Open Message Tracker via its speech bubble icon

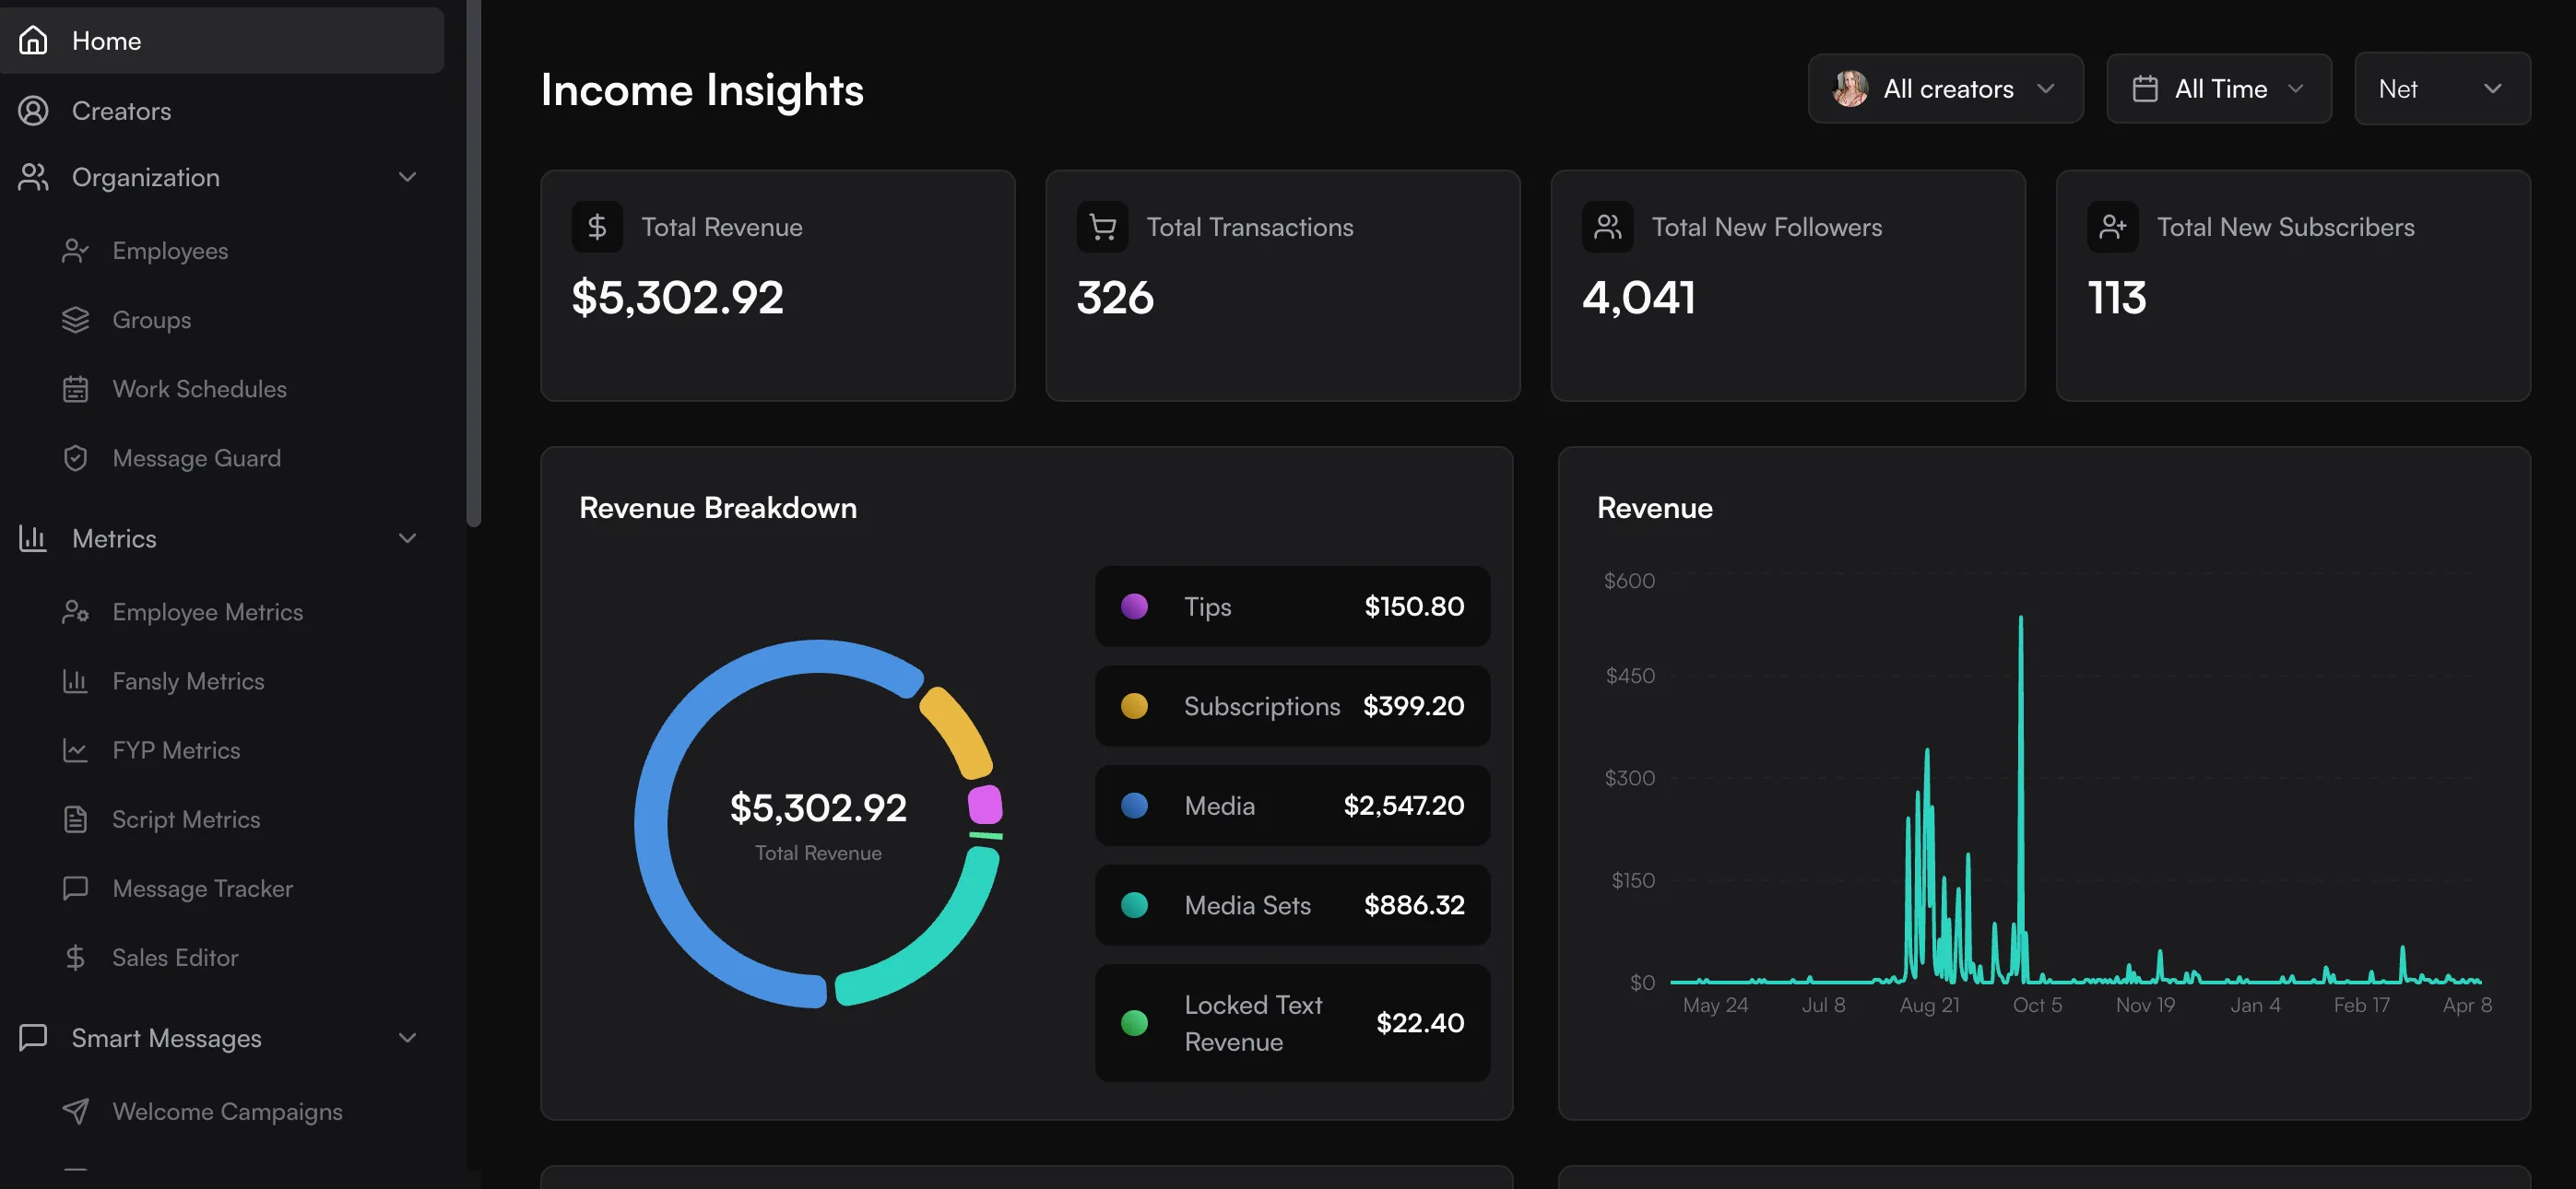pyautogui.click(x=76, y=887)
